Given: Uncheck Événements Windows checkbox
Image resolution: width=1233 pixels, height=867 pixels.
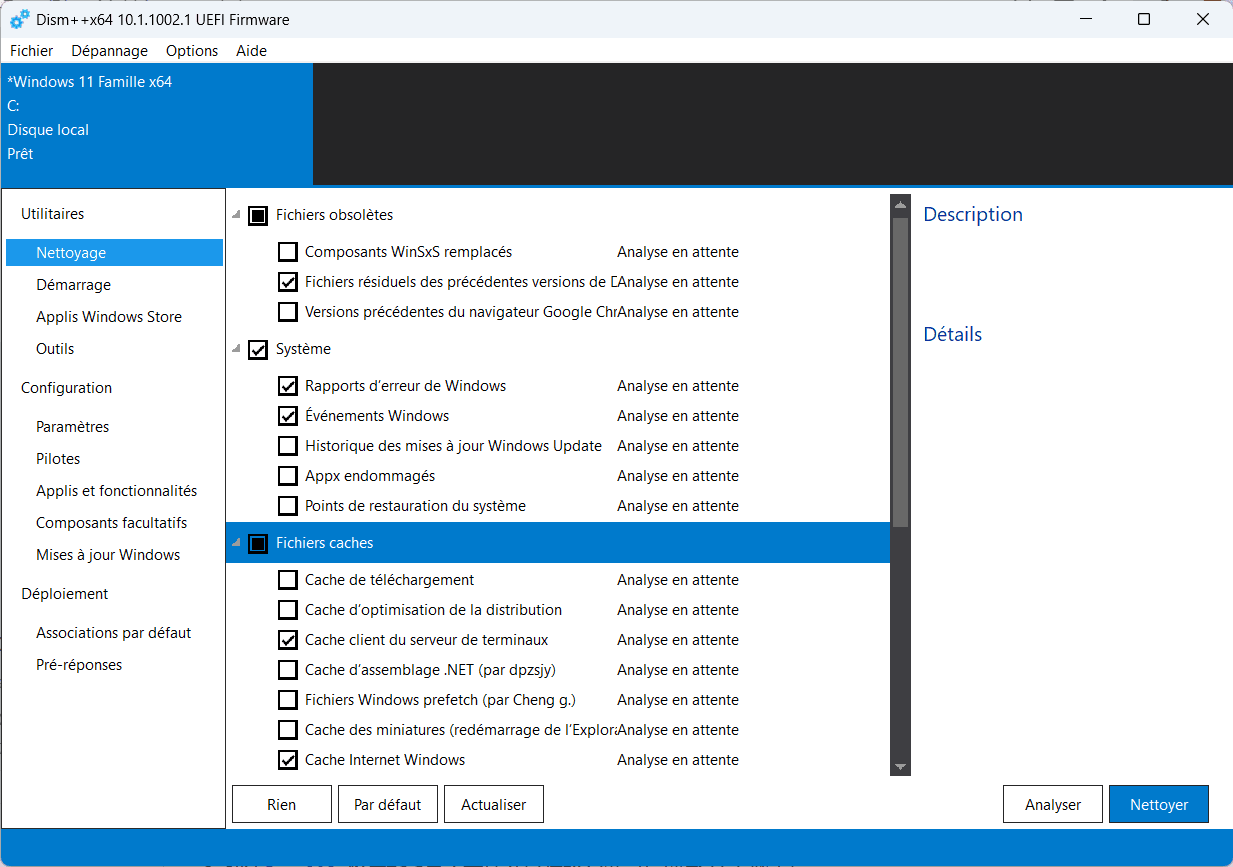Looking at the screenshot, I should click(x=288, y=416).
